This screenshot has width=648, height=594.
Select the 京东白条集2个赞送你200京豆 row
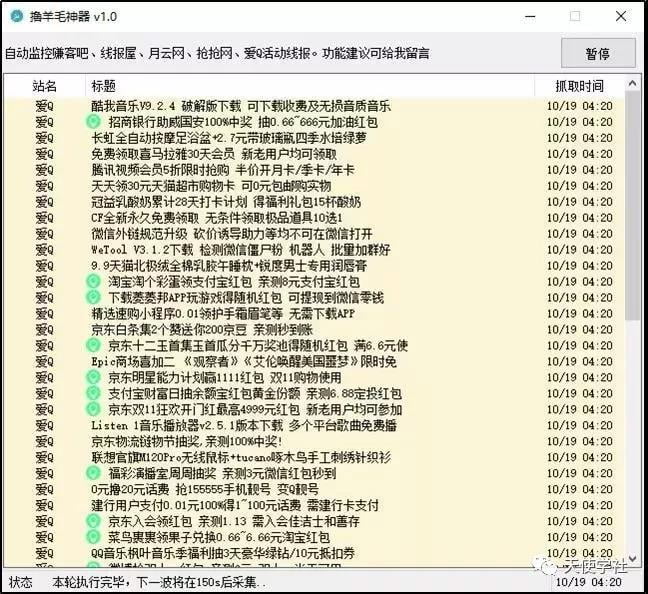pos(314,329)
